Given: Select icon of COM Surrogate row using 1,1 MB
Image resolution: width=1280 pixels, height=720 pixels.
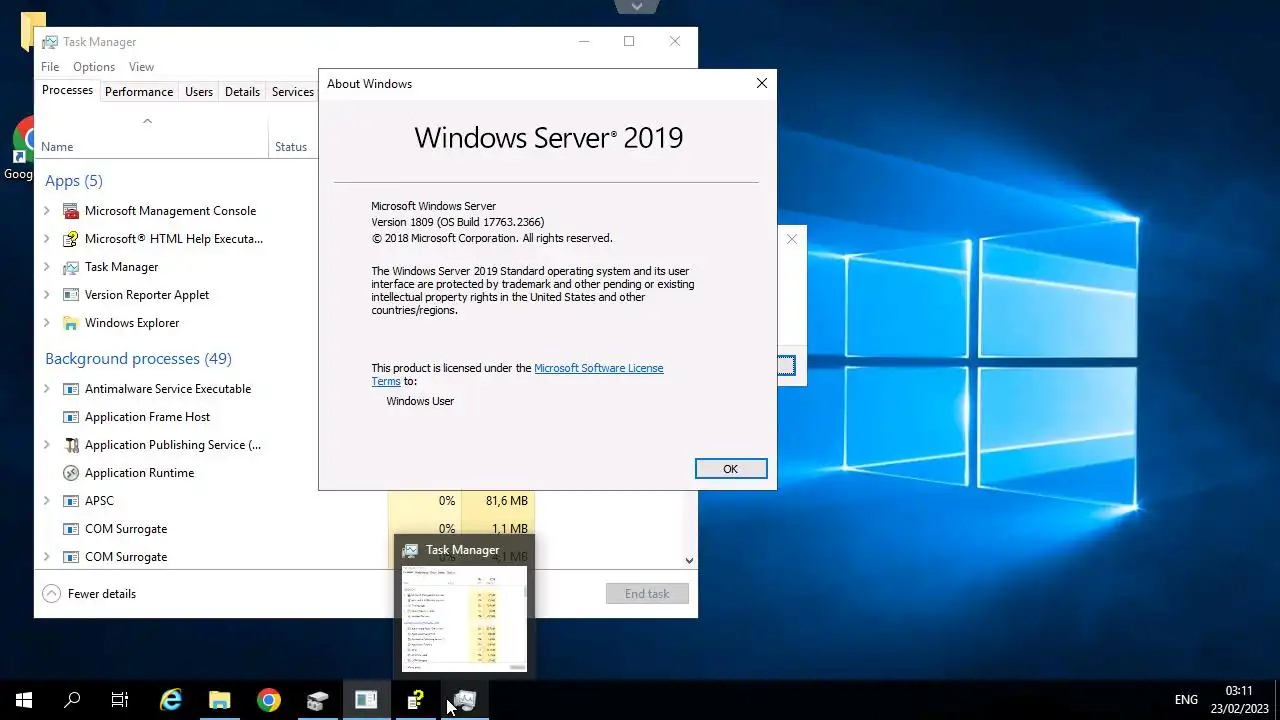Looking at the screenshot, I should point(71,529).
